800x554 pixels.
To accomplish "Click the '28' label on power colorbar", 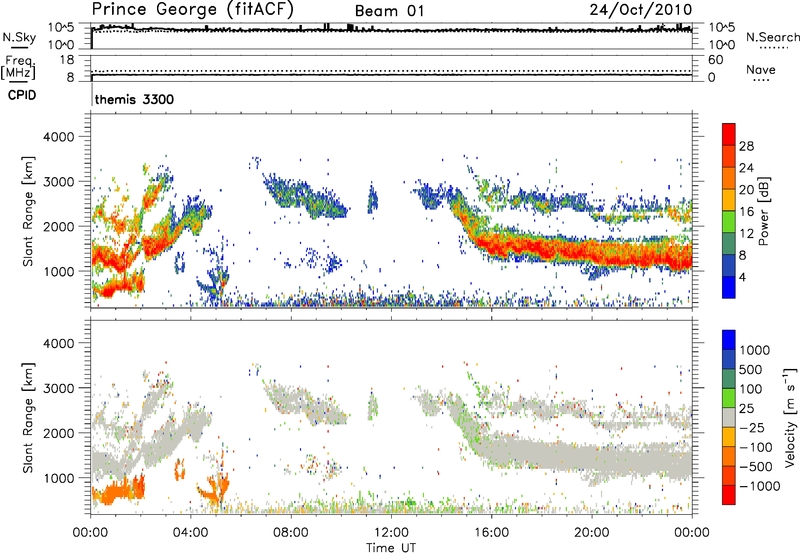I will (746, 146).
